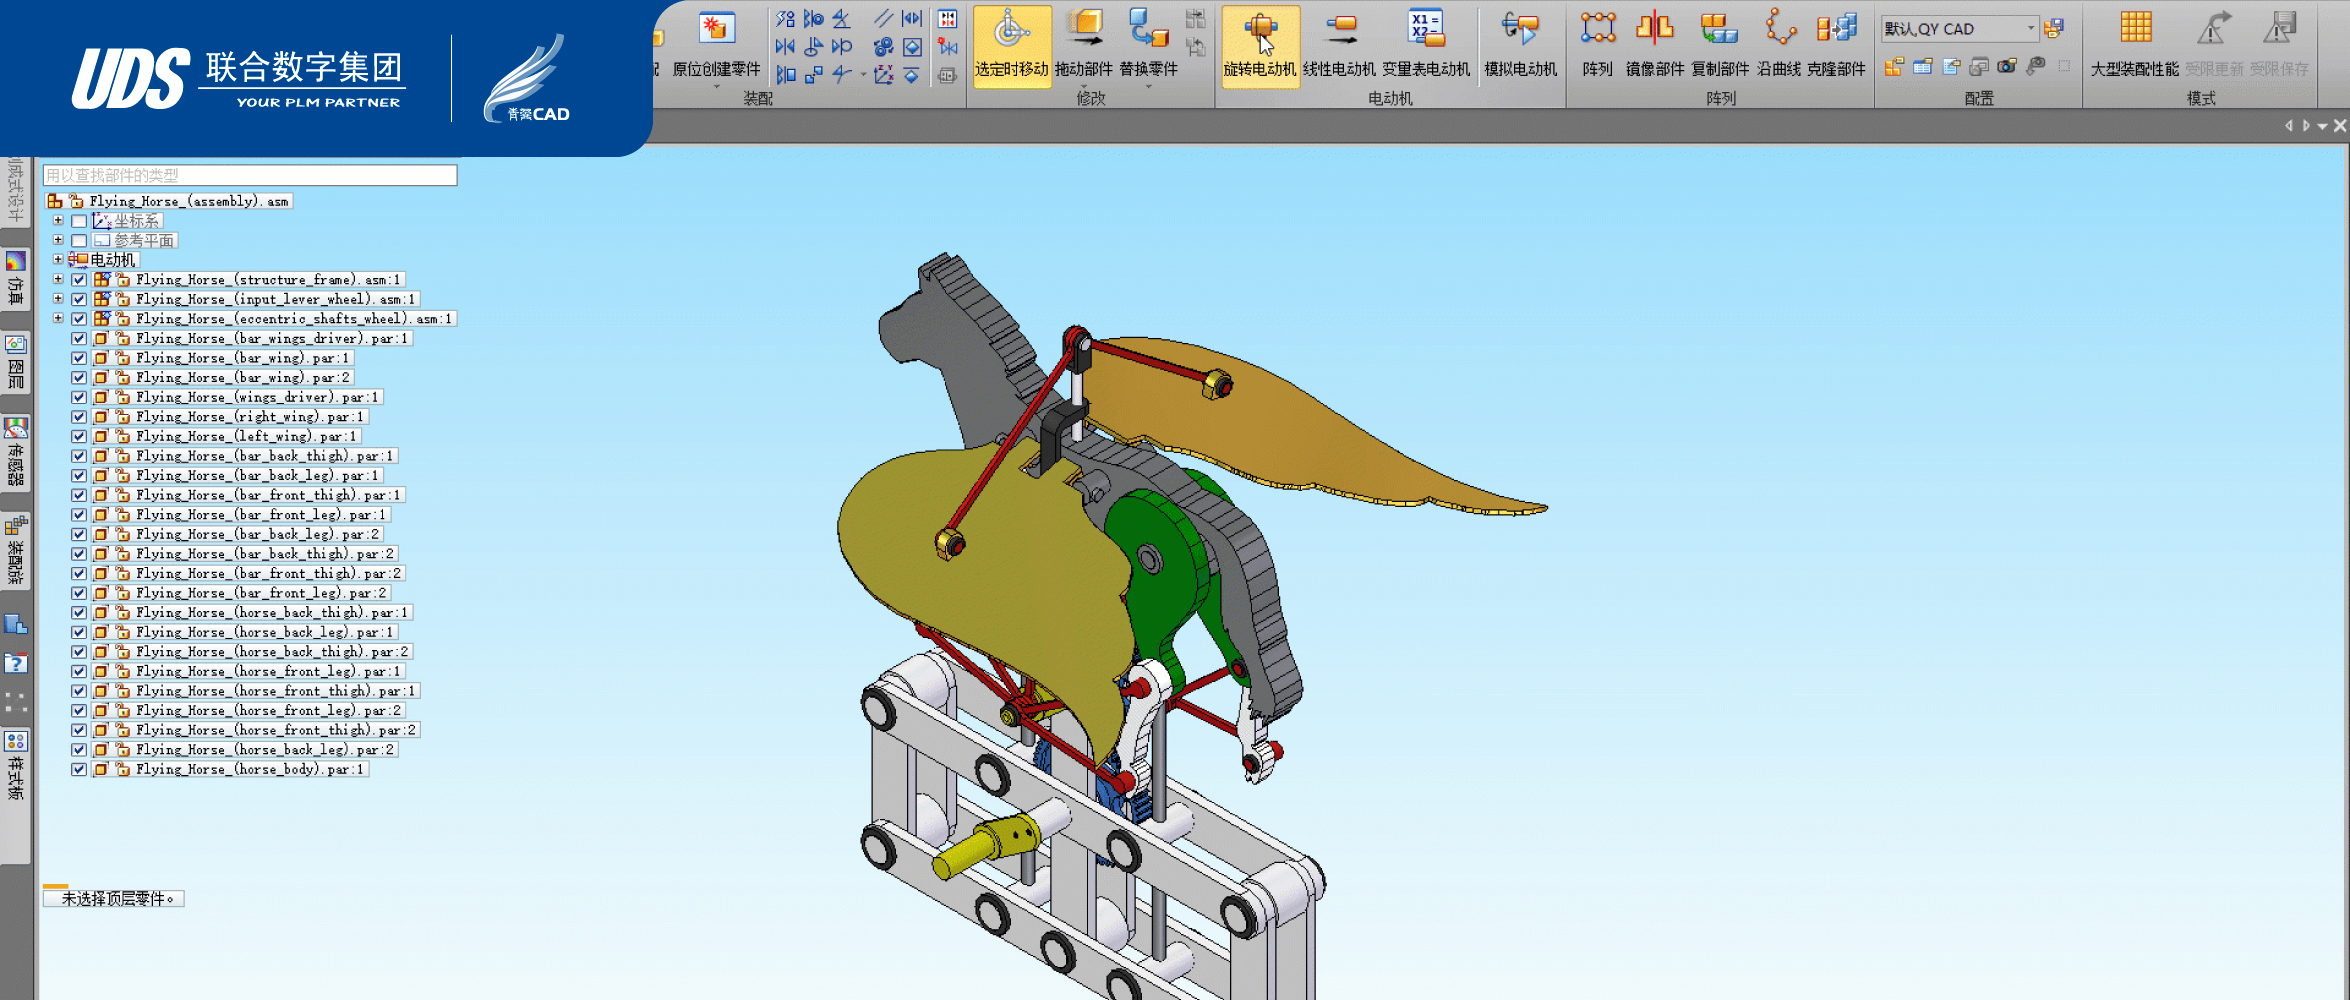Expand the 参考平面 tree node
2350x1000 pixels.
tap(58, 240)
